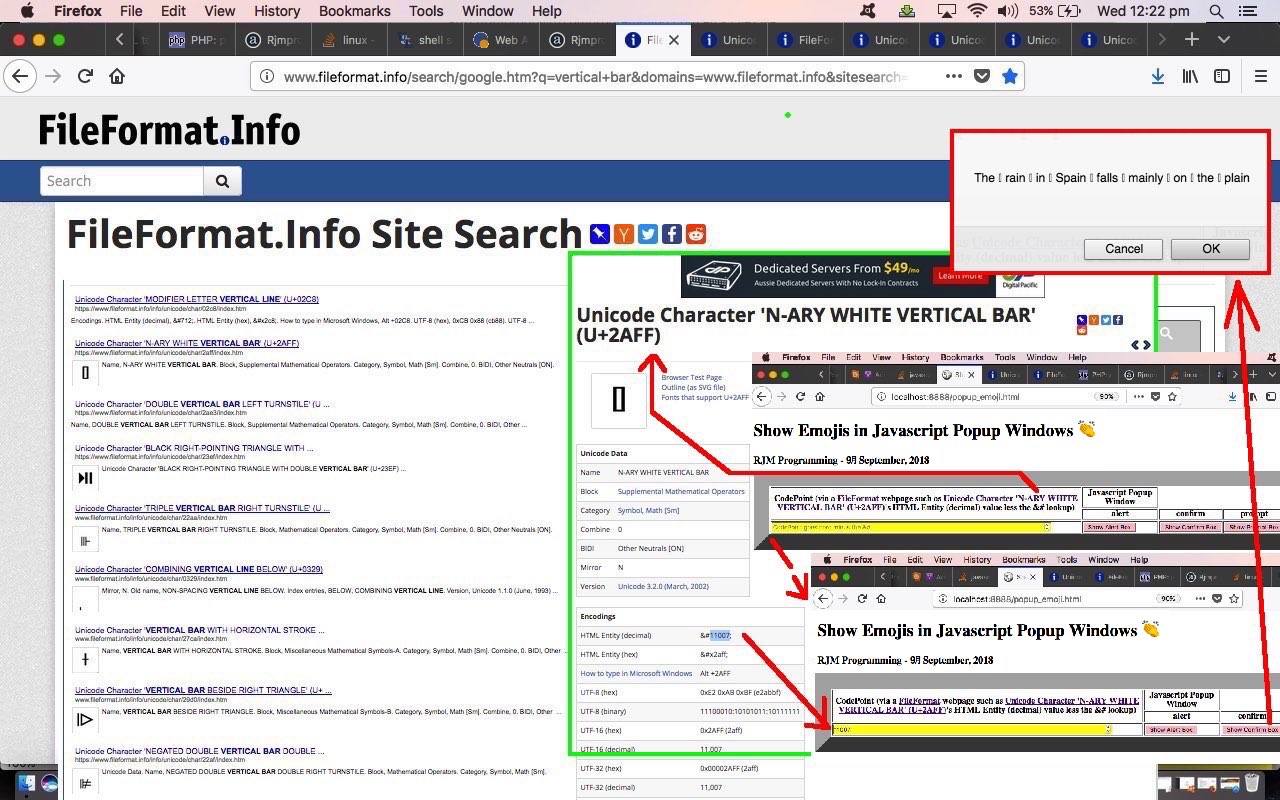The image size is (1280, 800).
Task: Go to the Firefox home page
Action: (x=117, y=76)
